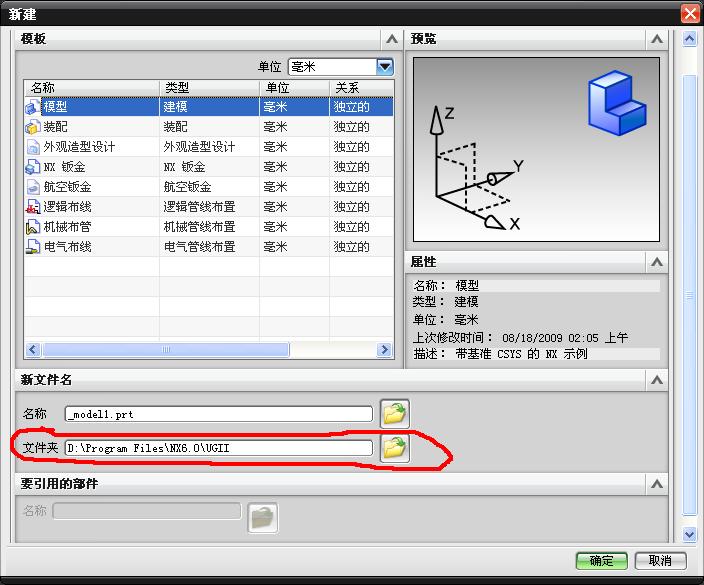Collapse the 预览 section

656,39
